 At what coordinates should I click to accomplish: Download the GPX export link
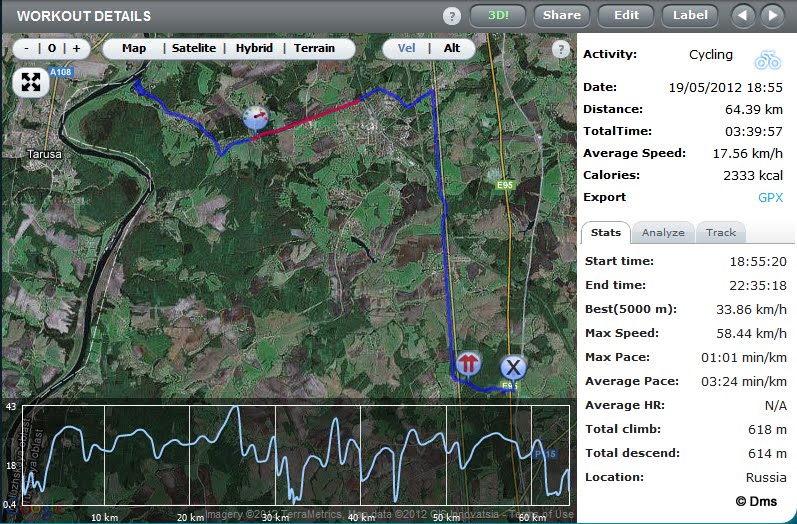click(x=769, y=197)
